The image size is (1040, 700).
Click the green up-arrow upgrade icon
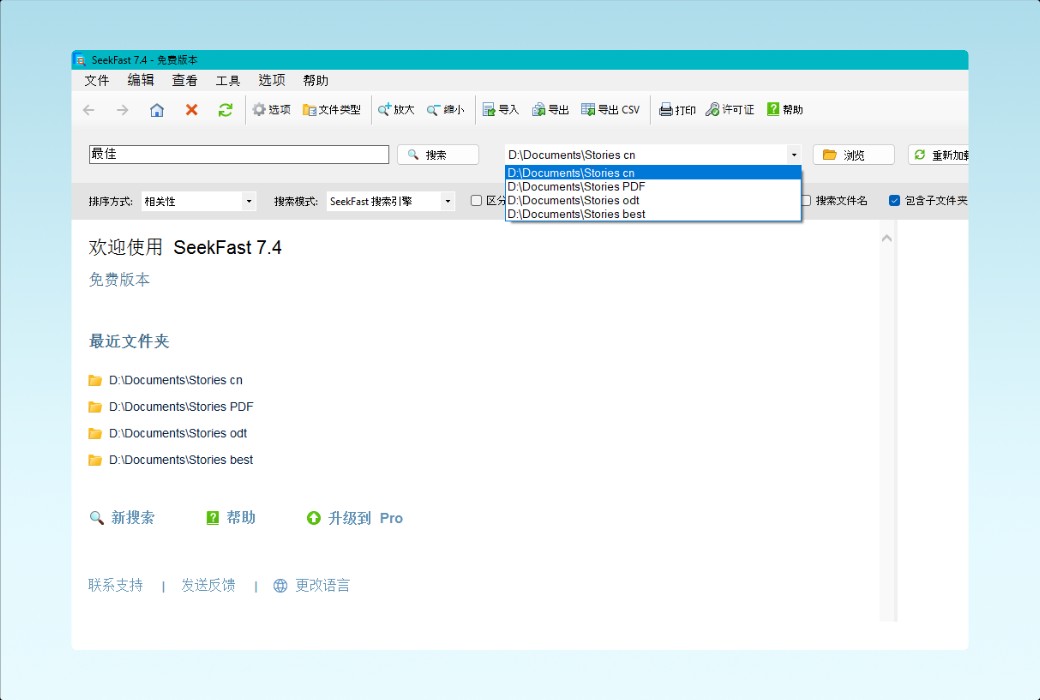coord(314,518)
